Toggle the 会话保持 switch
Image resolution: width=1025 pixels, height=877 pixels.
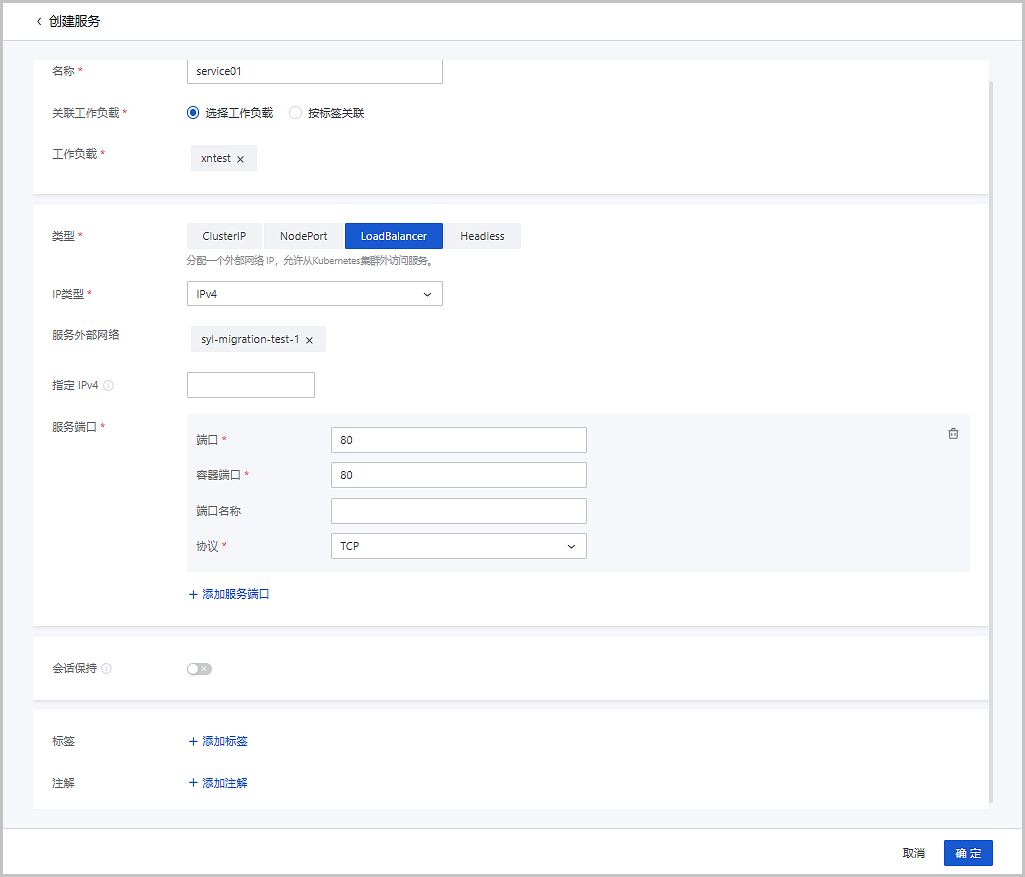coord(199,669)
